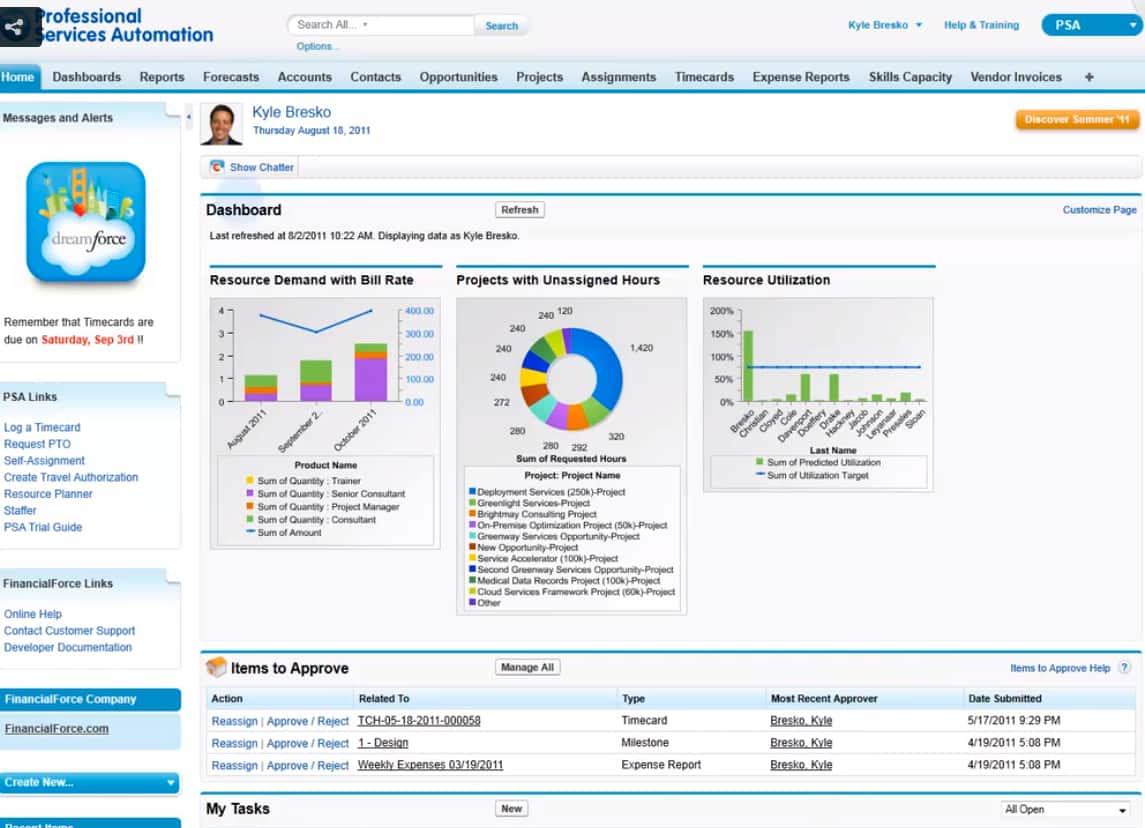Open the Resource Planner link
1145x828 pixels.
point(48,494)
